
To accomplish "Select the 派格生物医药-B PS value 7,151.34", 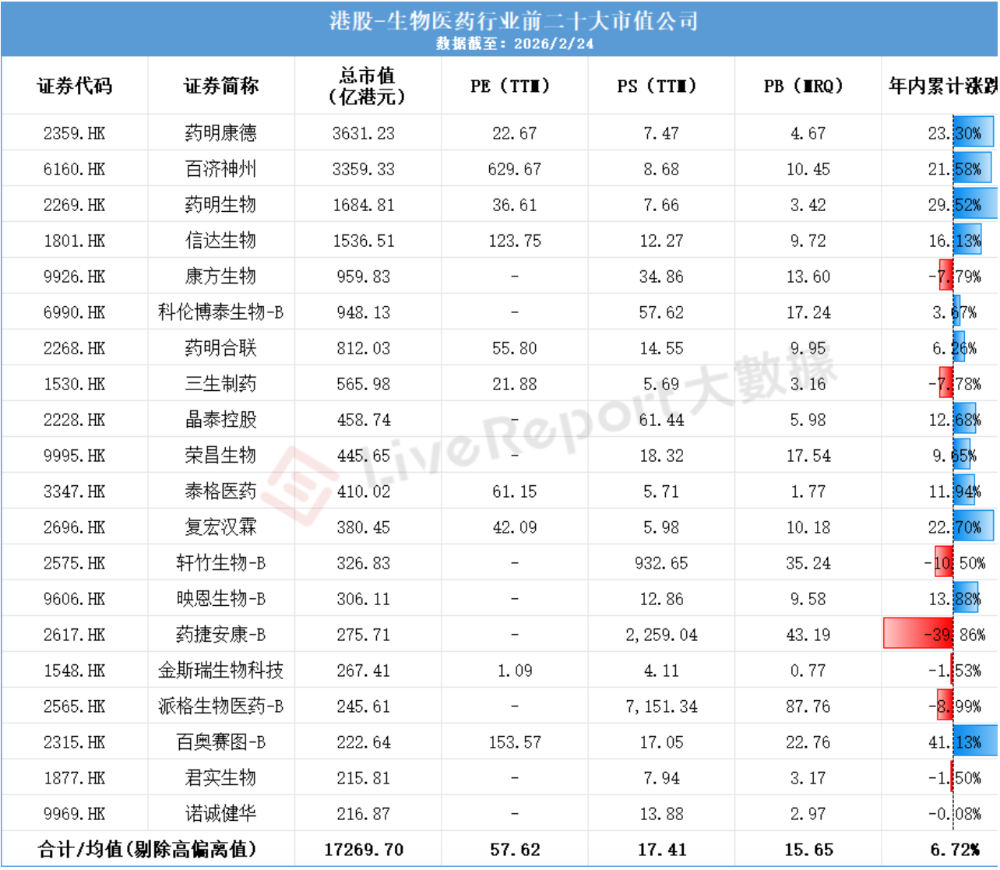I will click(x=659, y=706).
